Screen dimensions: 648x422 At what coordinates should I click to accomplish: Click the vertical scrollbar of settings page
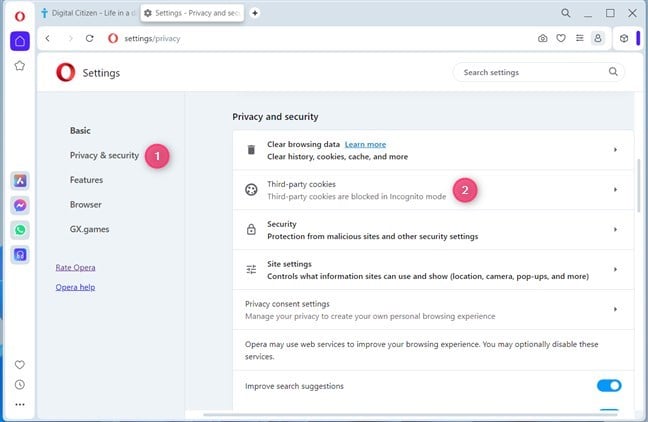point(639,185)
